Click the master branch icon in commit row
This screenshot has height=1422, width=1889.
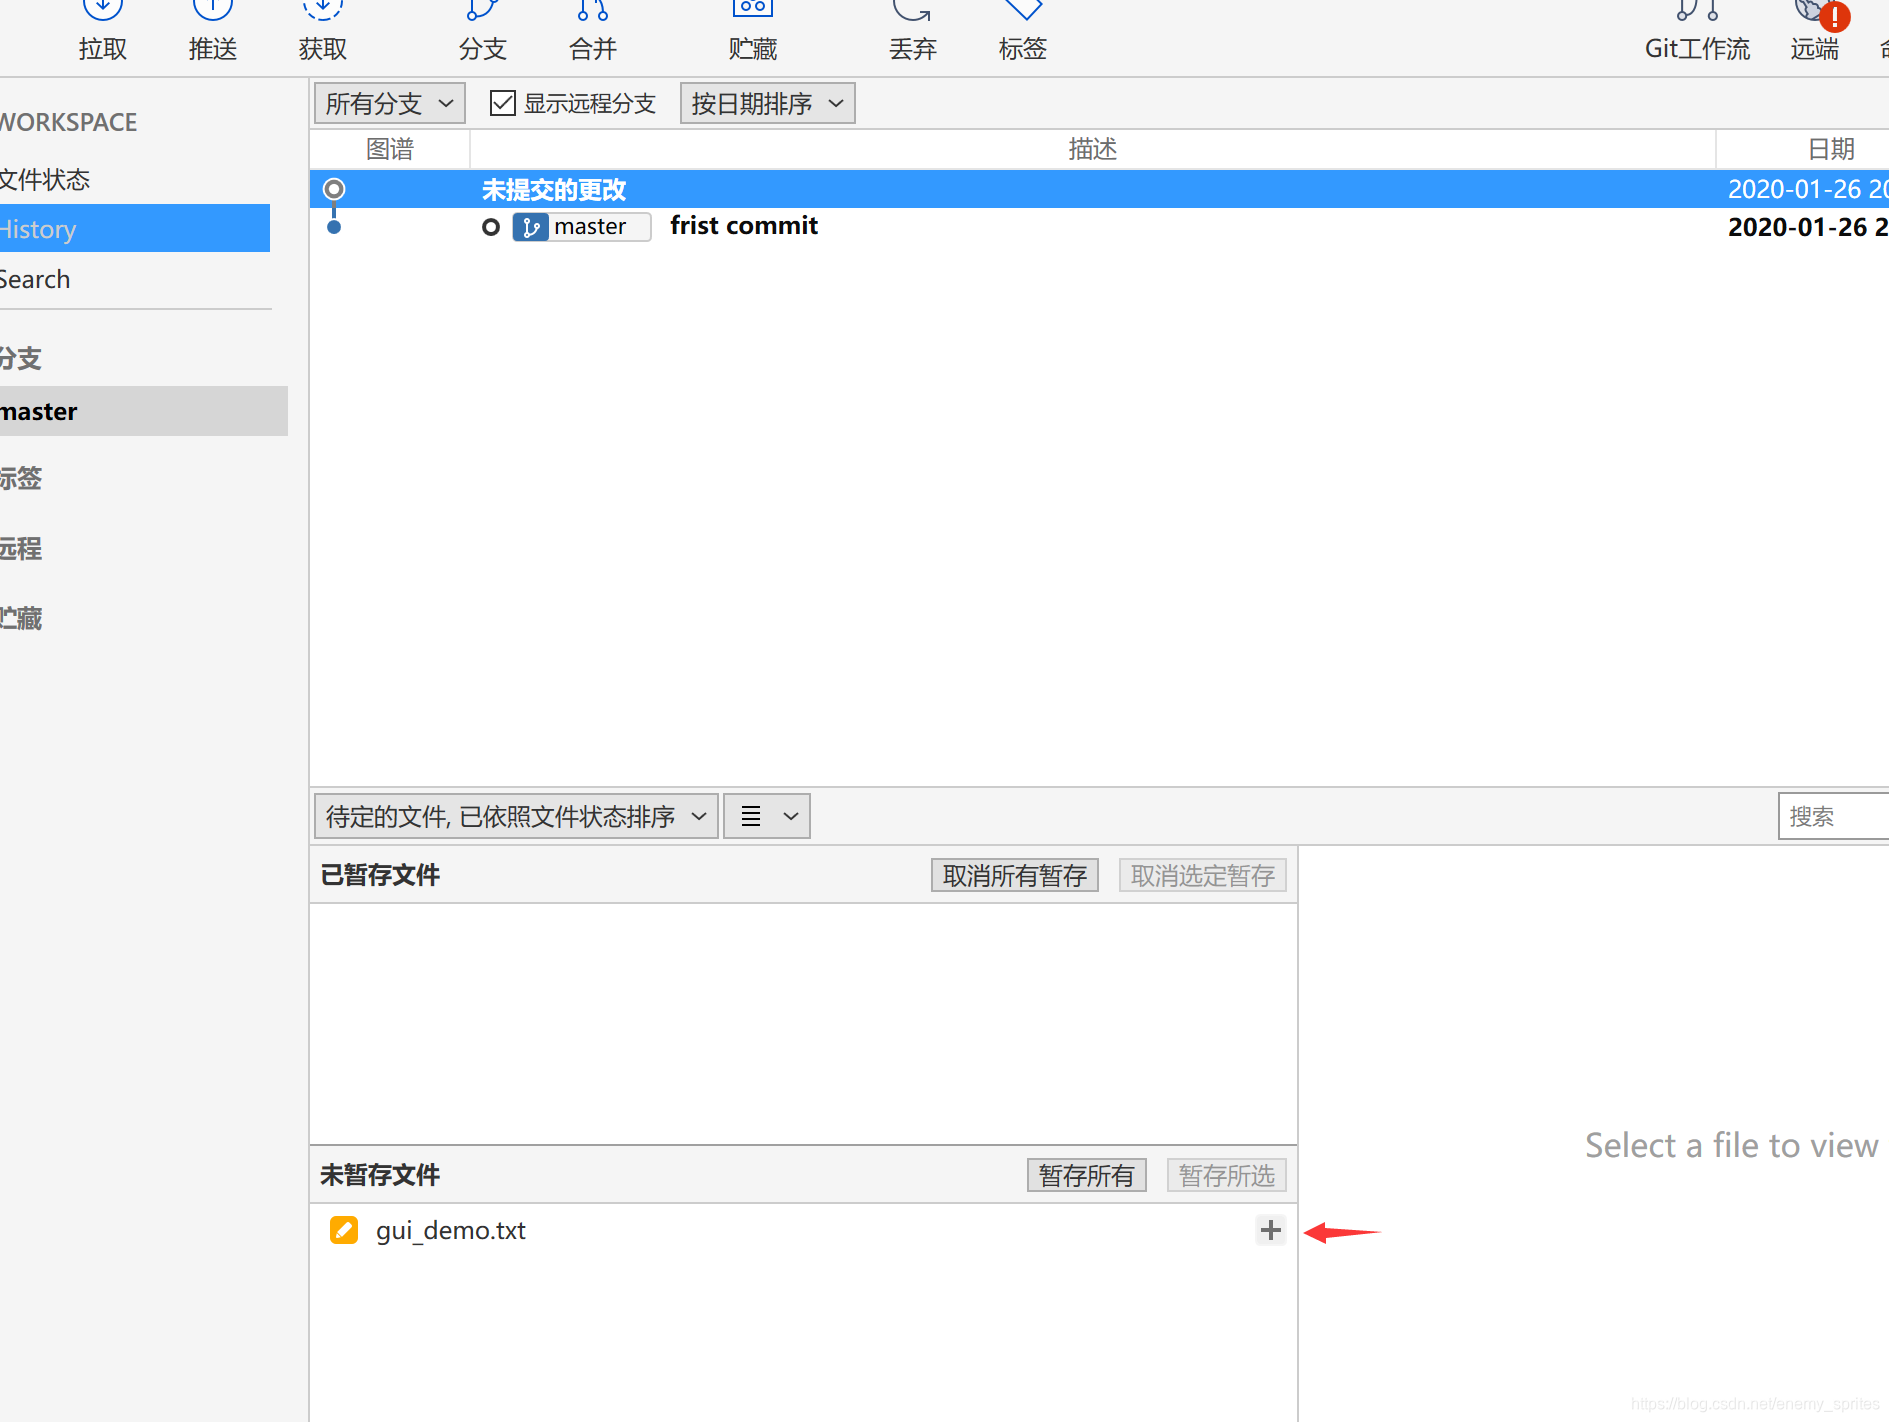pos(530,227)
